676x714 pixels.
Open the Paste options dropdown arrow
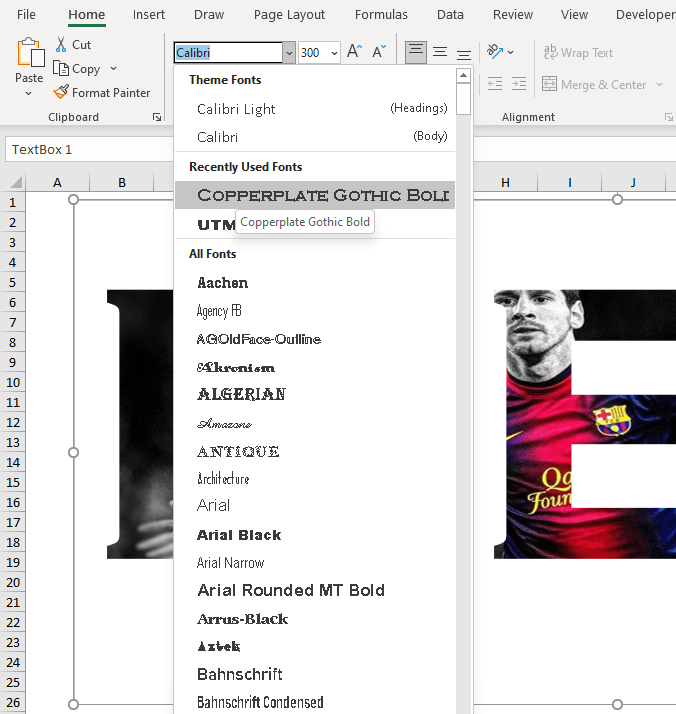click(x=29, y=94)
